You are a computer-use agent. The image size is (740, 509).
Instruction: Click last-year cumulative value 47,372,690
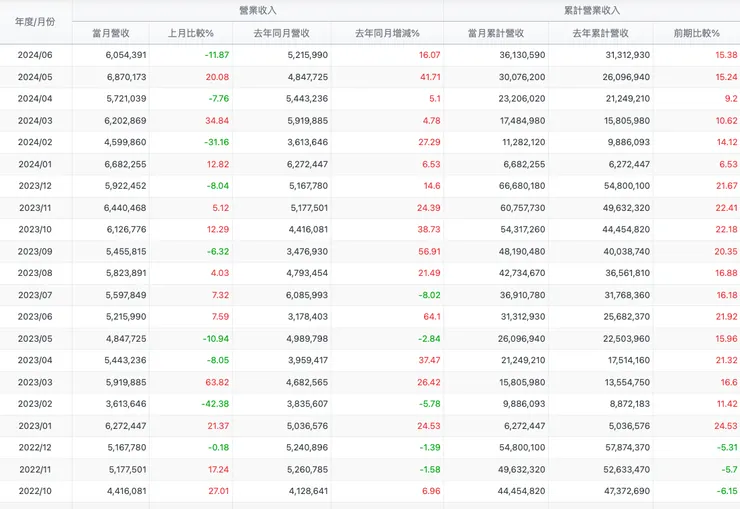tap(627, 491)
